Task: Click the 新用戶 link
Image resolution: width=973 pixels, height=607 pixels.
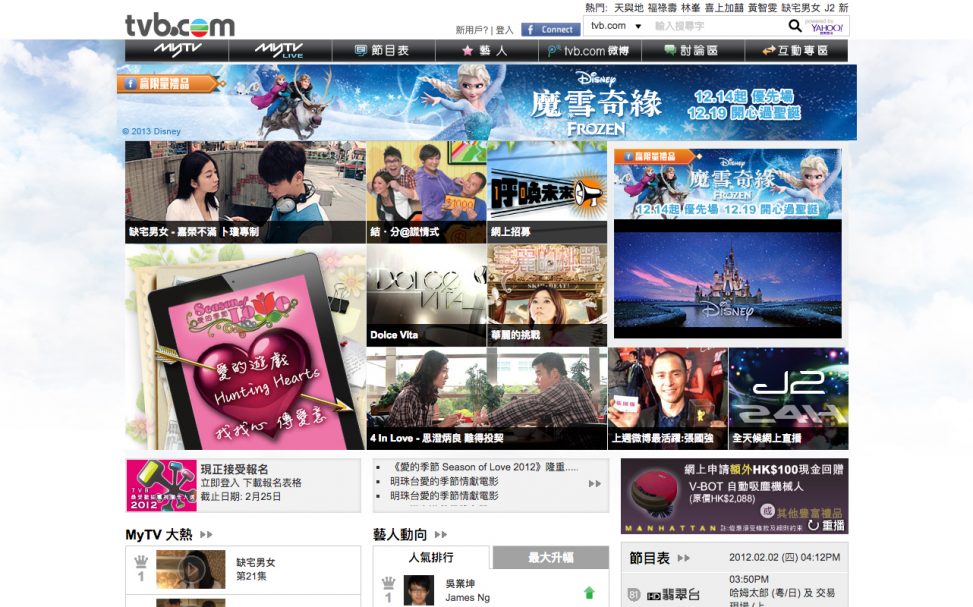Action: [472, 30]
